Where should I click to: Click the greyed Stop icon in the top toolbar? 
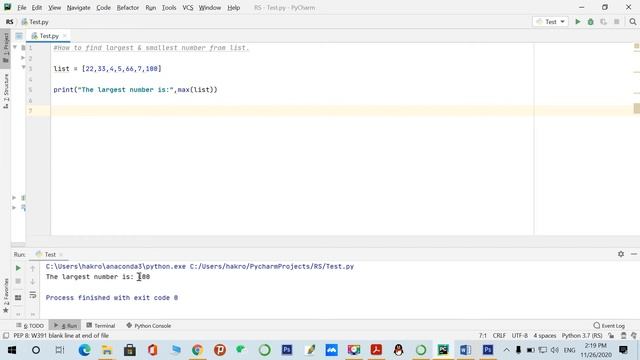pyautogui.click(x=617, y=22)
